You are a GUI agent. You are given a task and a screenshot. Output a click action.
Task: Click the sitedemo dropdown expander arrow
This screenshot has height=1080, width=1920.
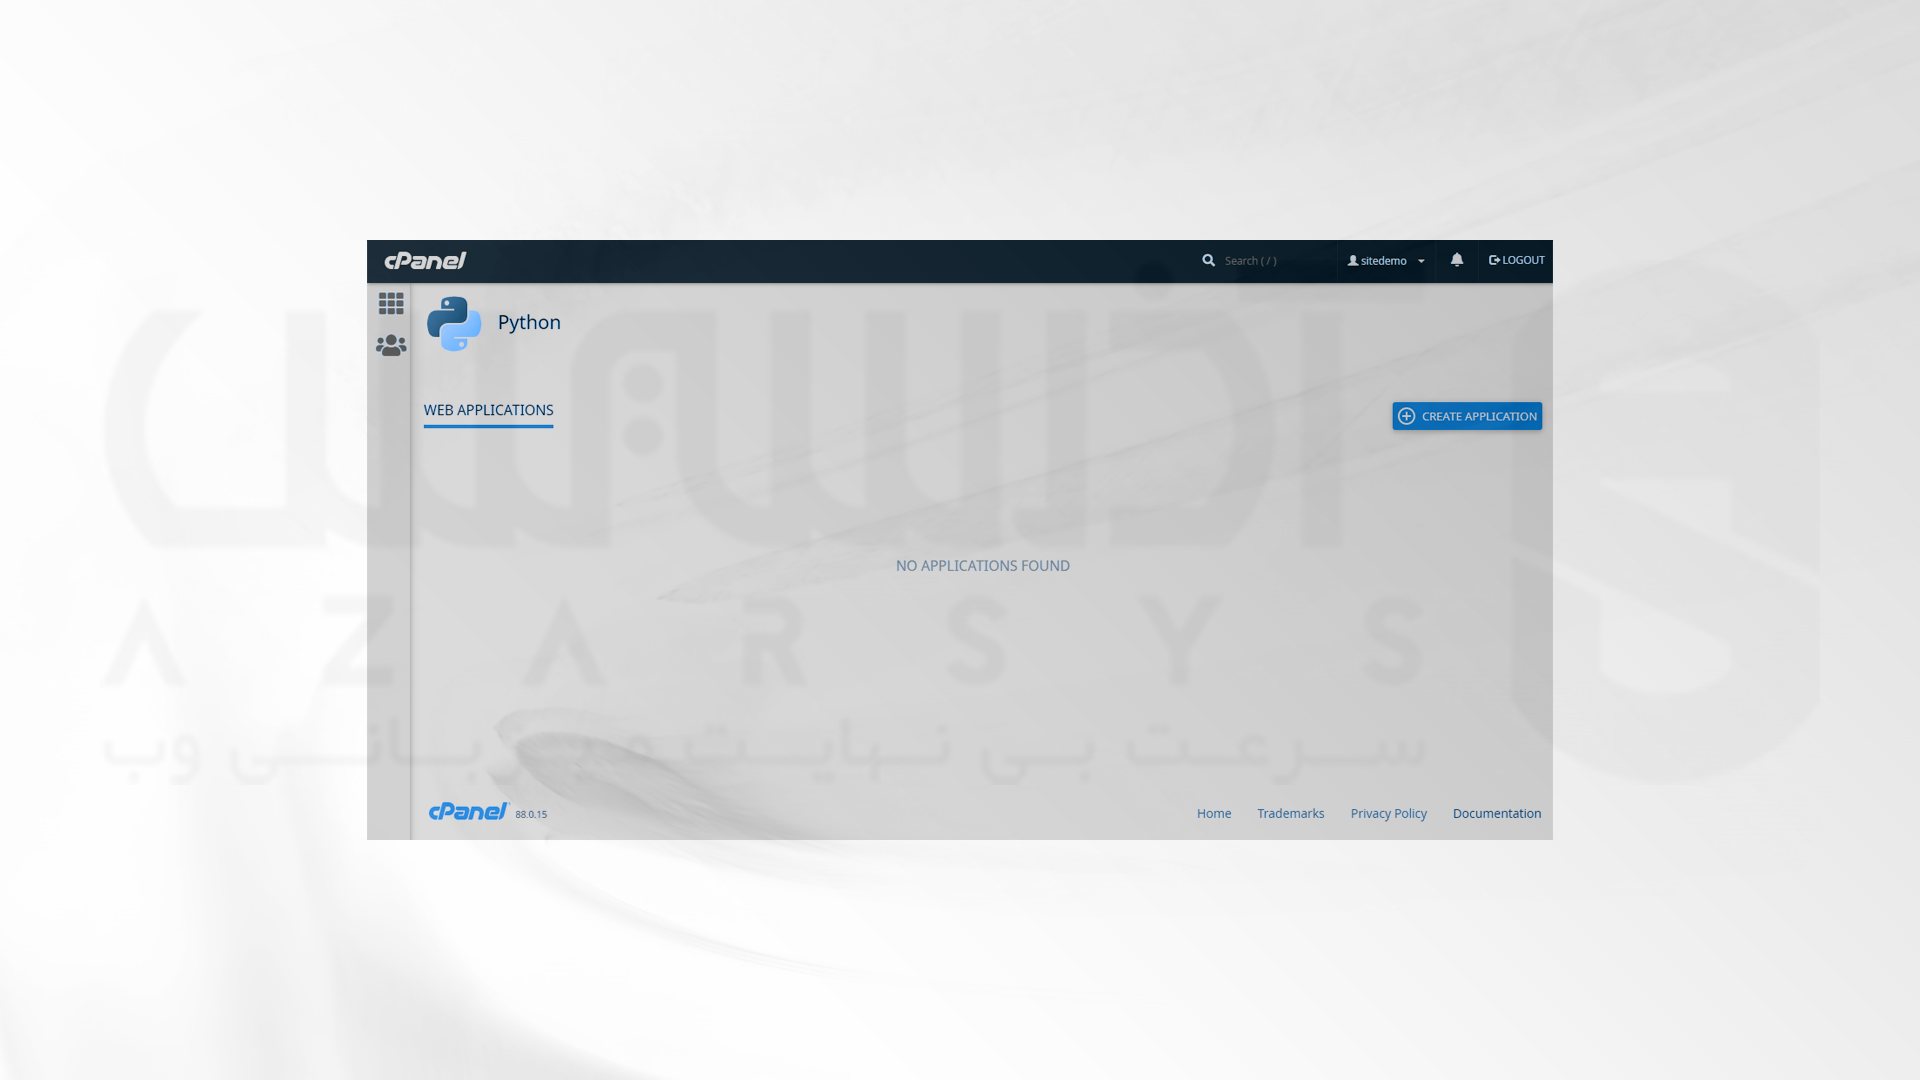pos(1422,261)
